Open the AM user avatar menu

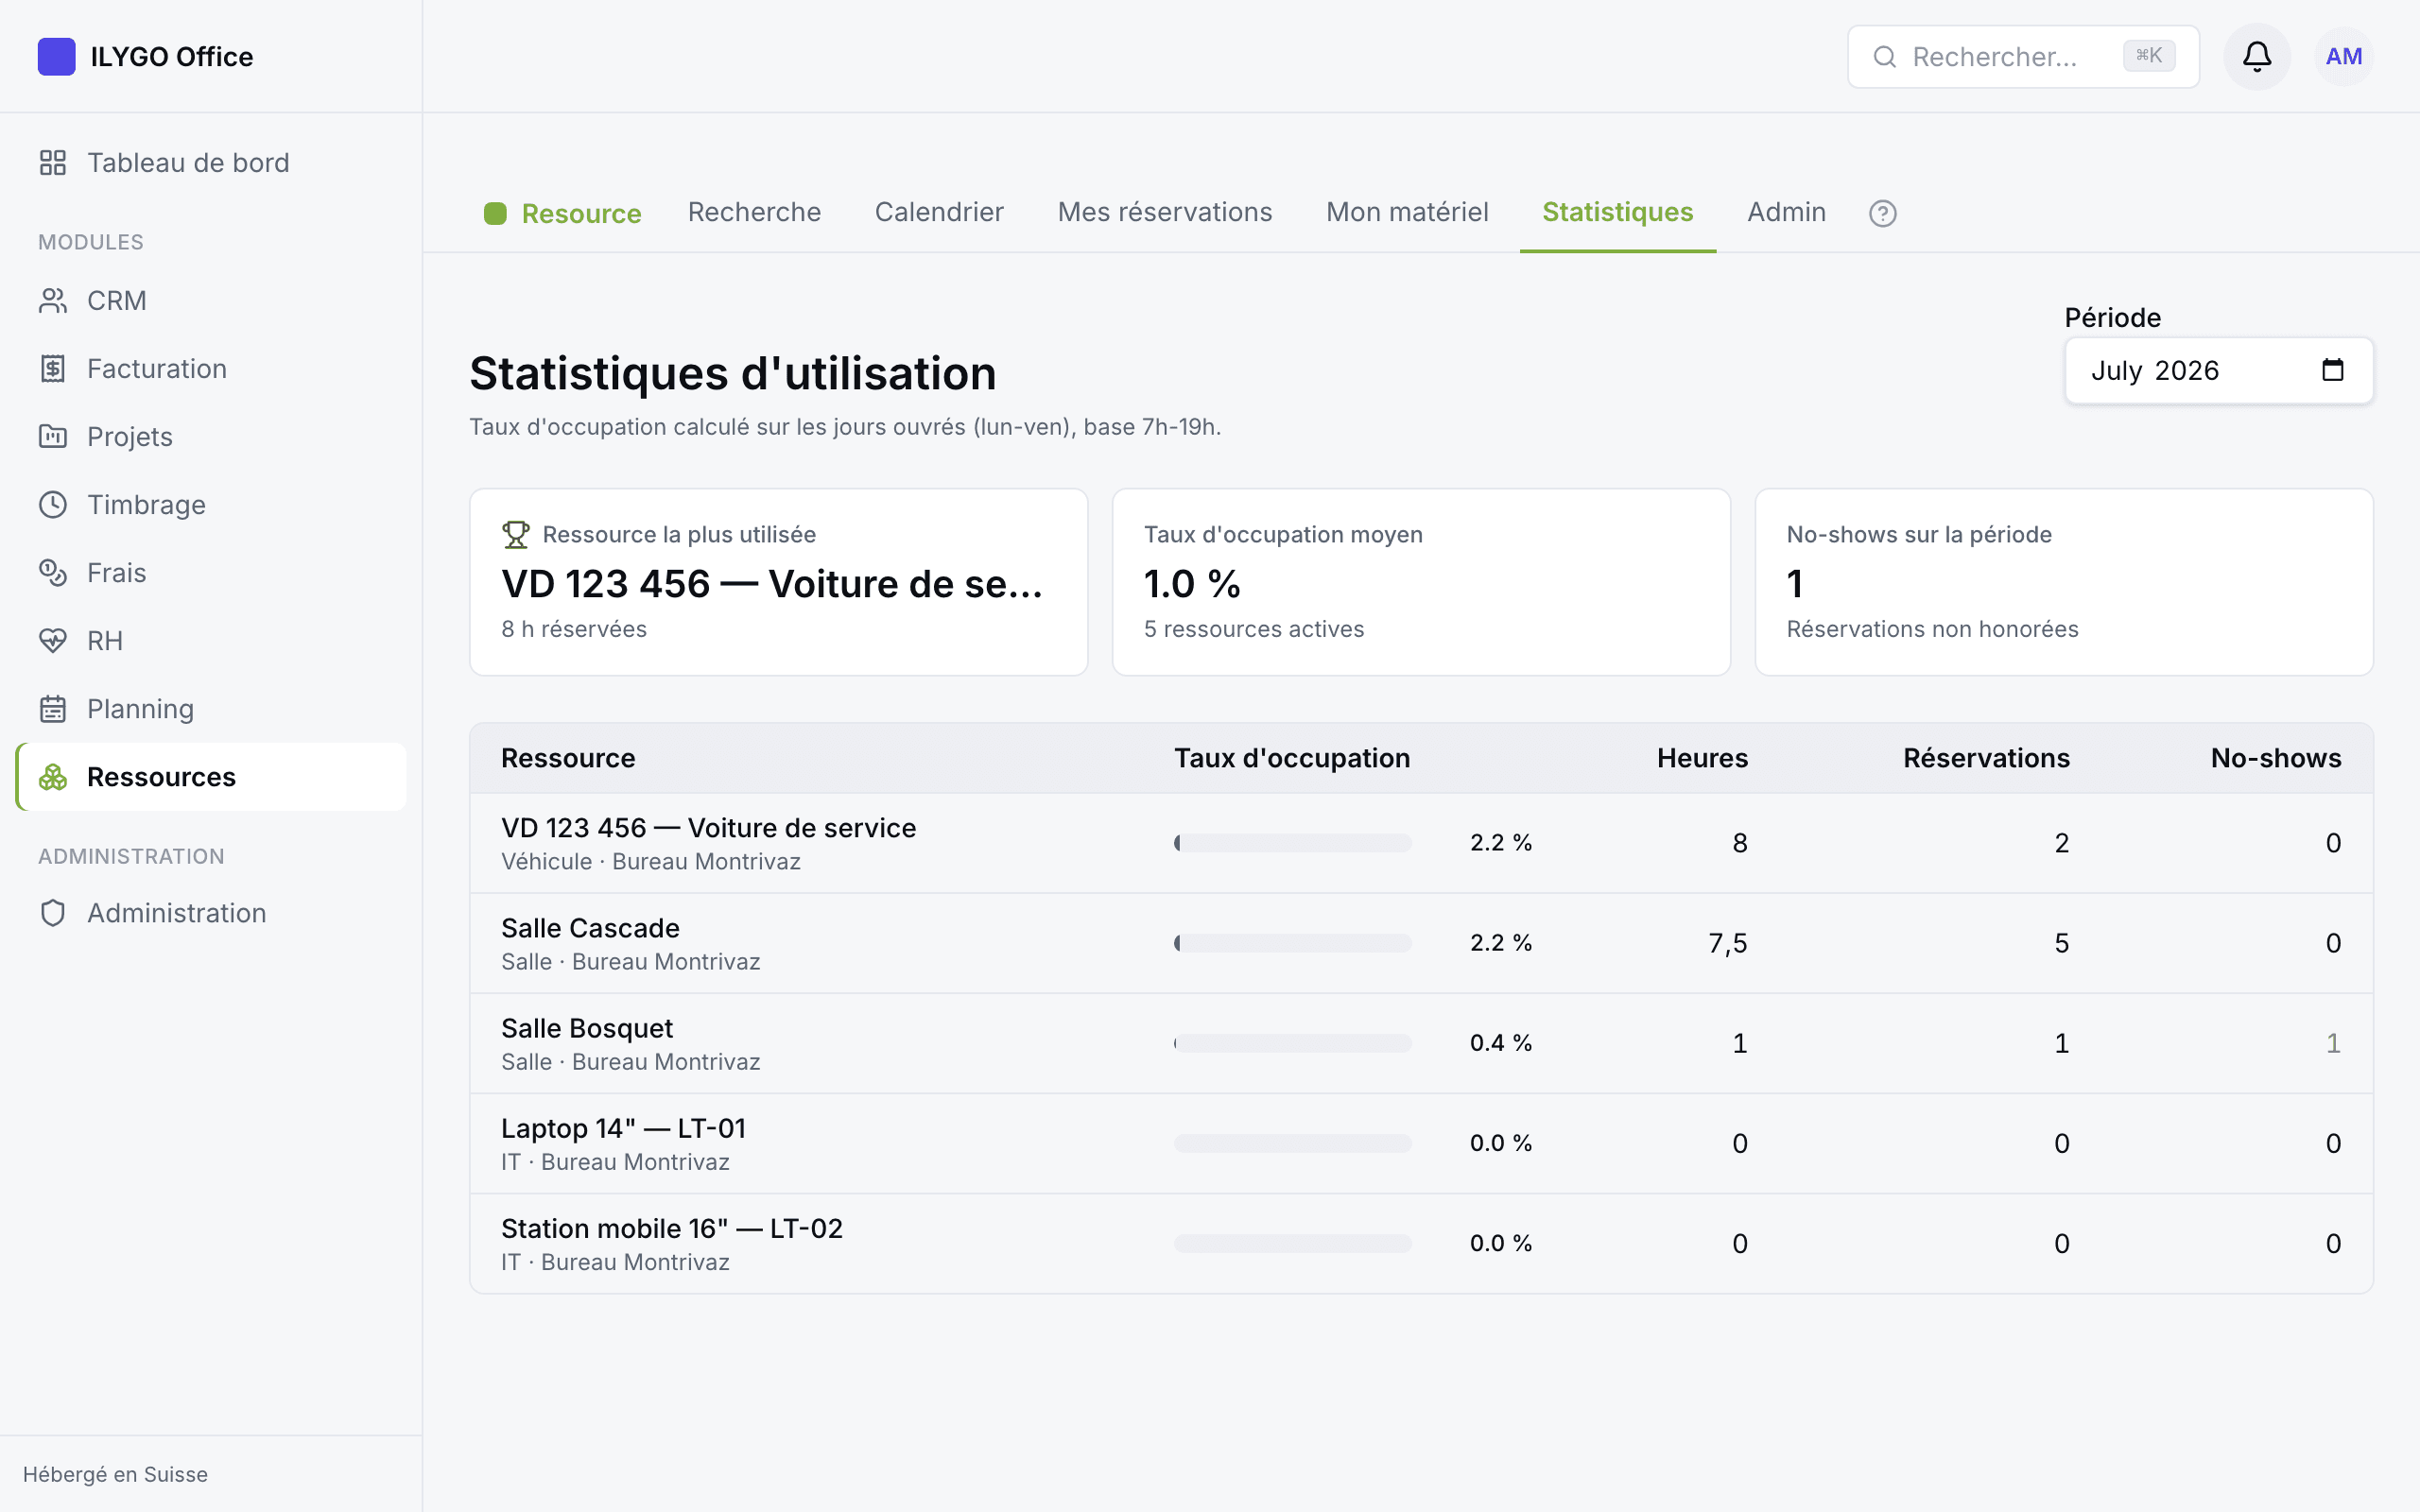click(2343, 56)
